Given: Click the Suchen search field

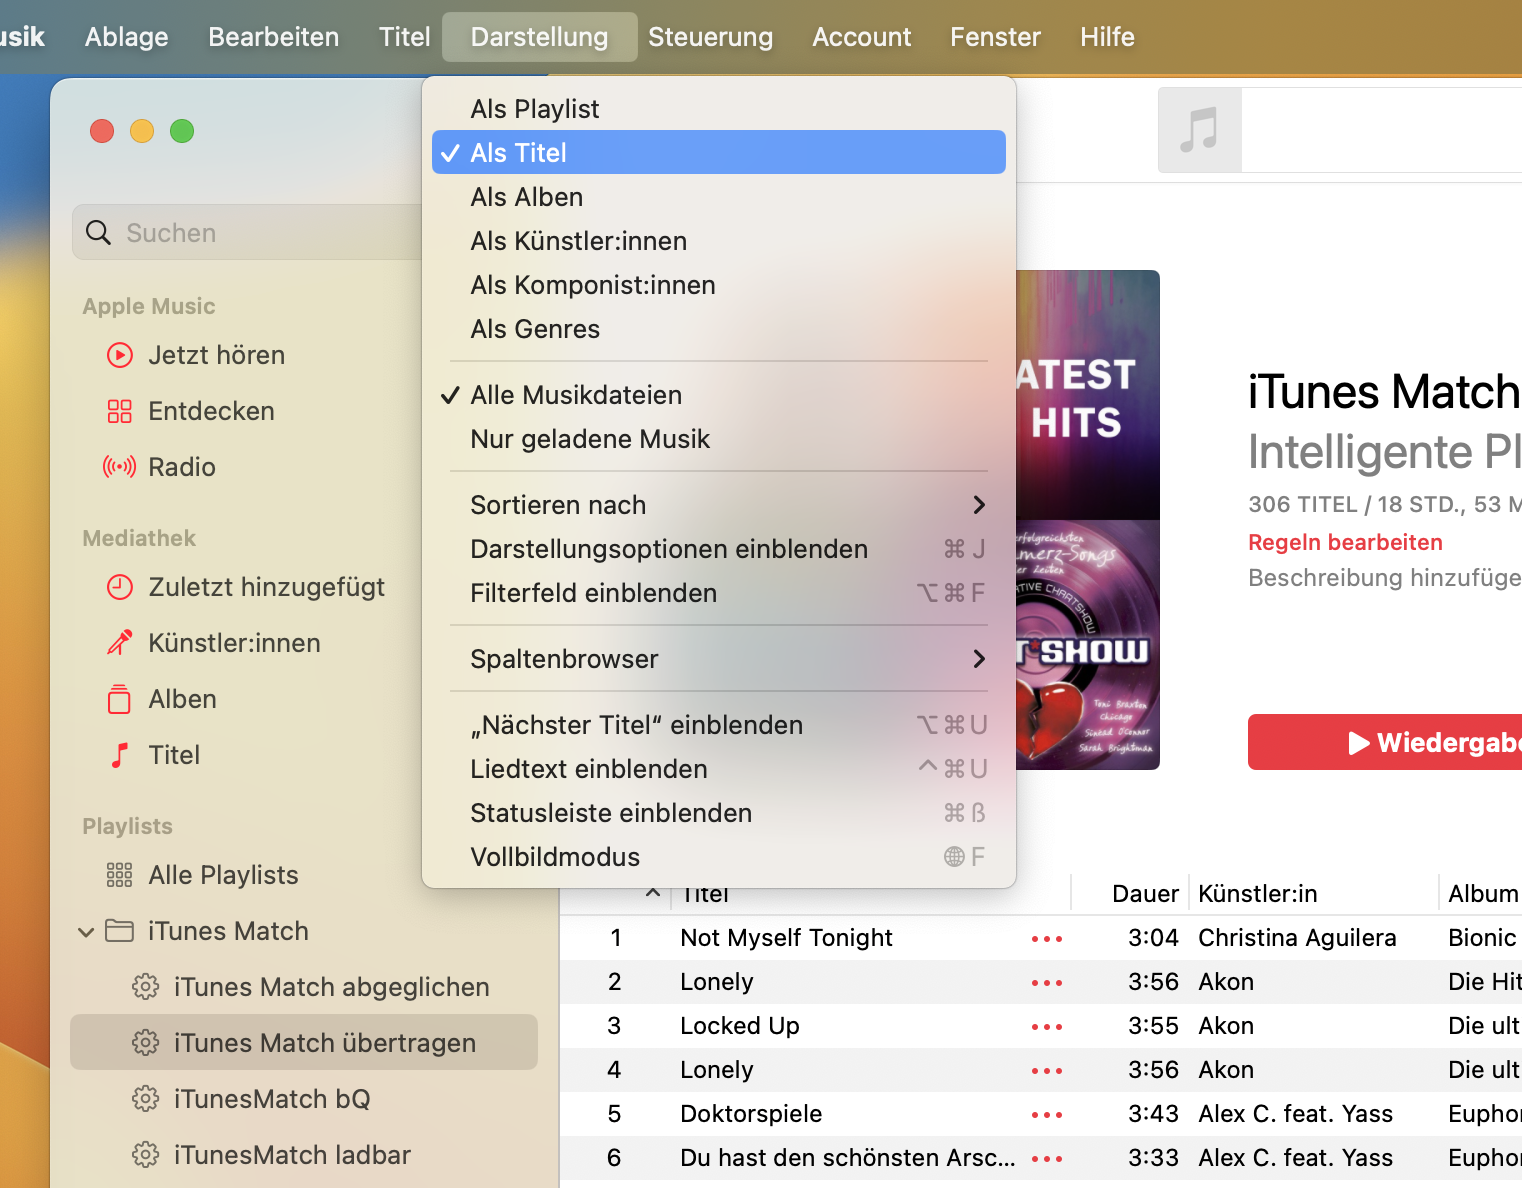Looking at the screenshot, I should pos(248,233).
